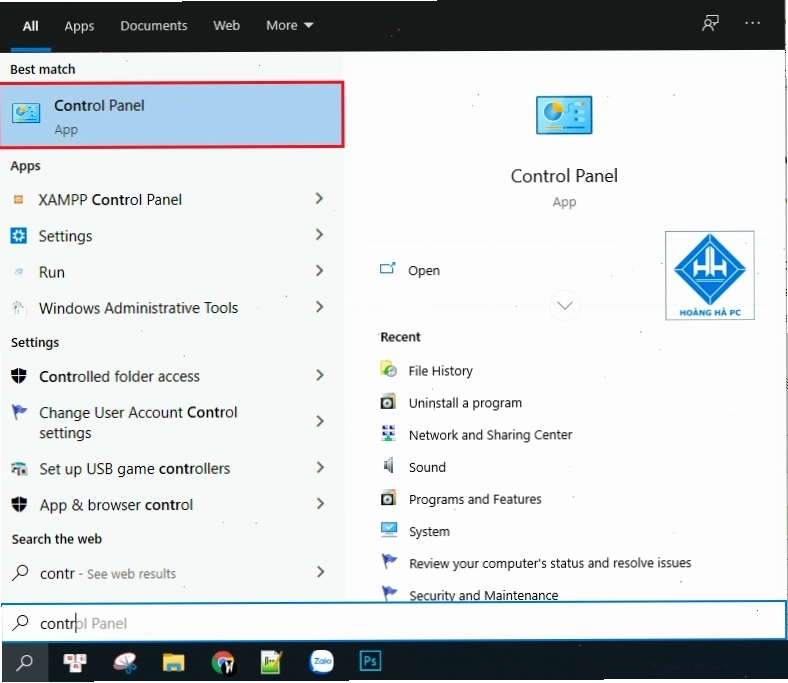Select the Web filter tab
The width and height of the screenshot is (788, 683).
(x=227, y=25)
